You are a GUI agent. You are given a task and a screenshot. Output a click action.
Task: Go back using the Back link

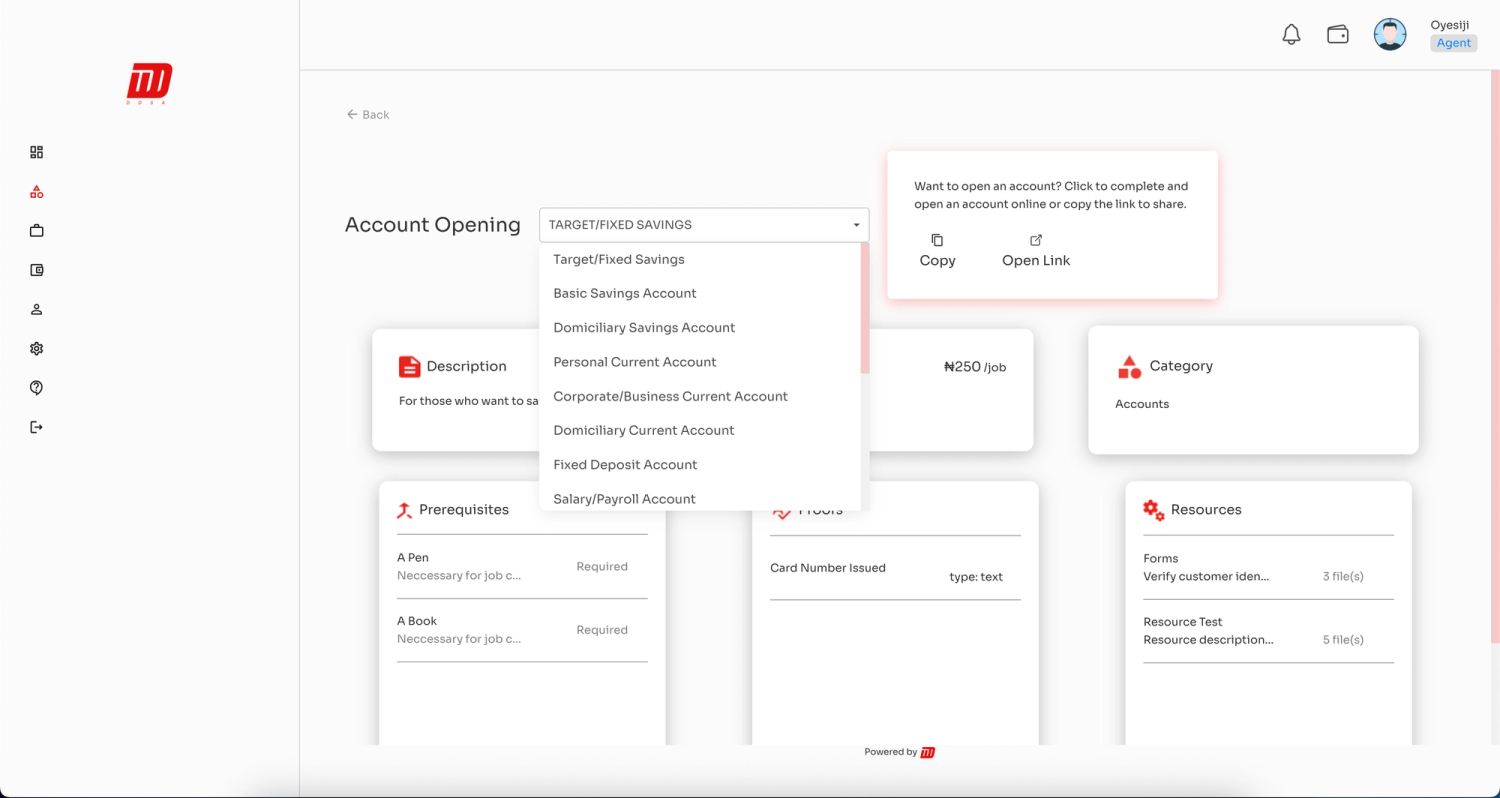[368, 115]
